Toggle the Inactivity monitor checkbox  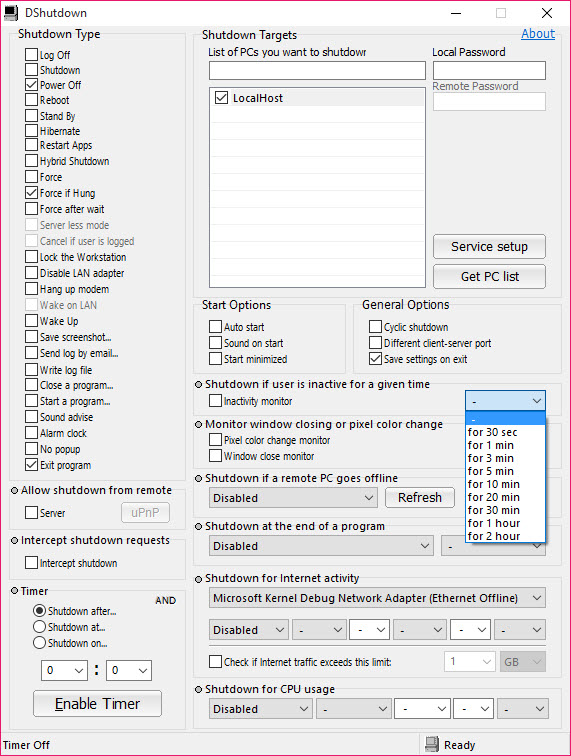tap(215, 401)
